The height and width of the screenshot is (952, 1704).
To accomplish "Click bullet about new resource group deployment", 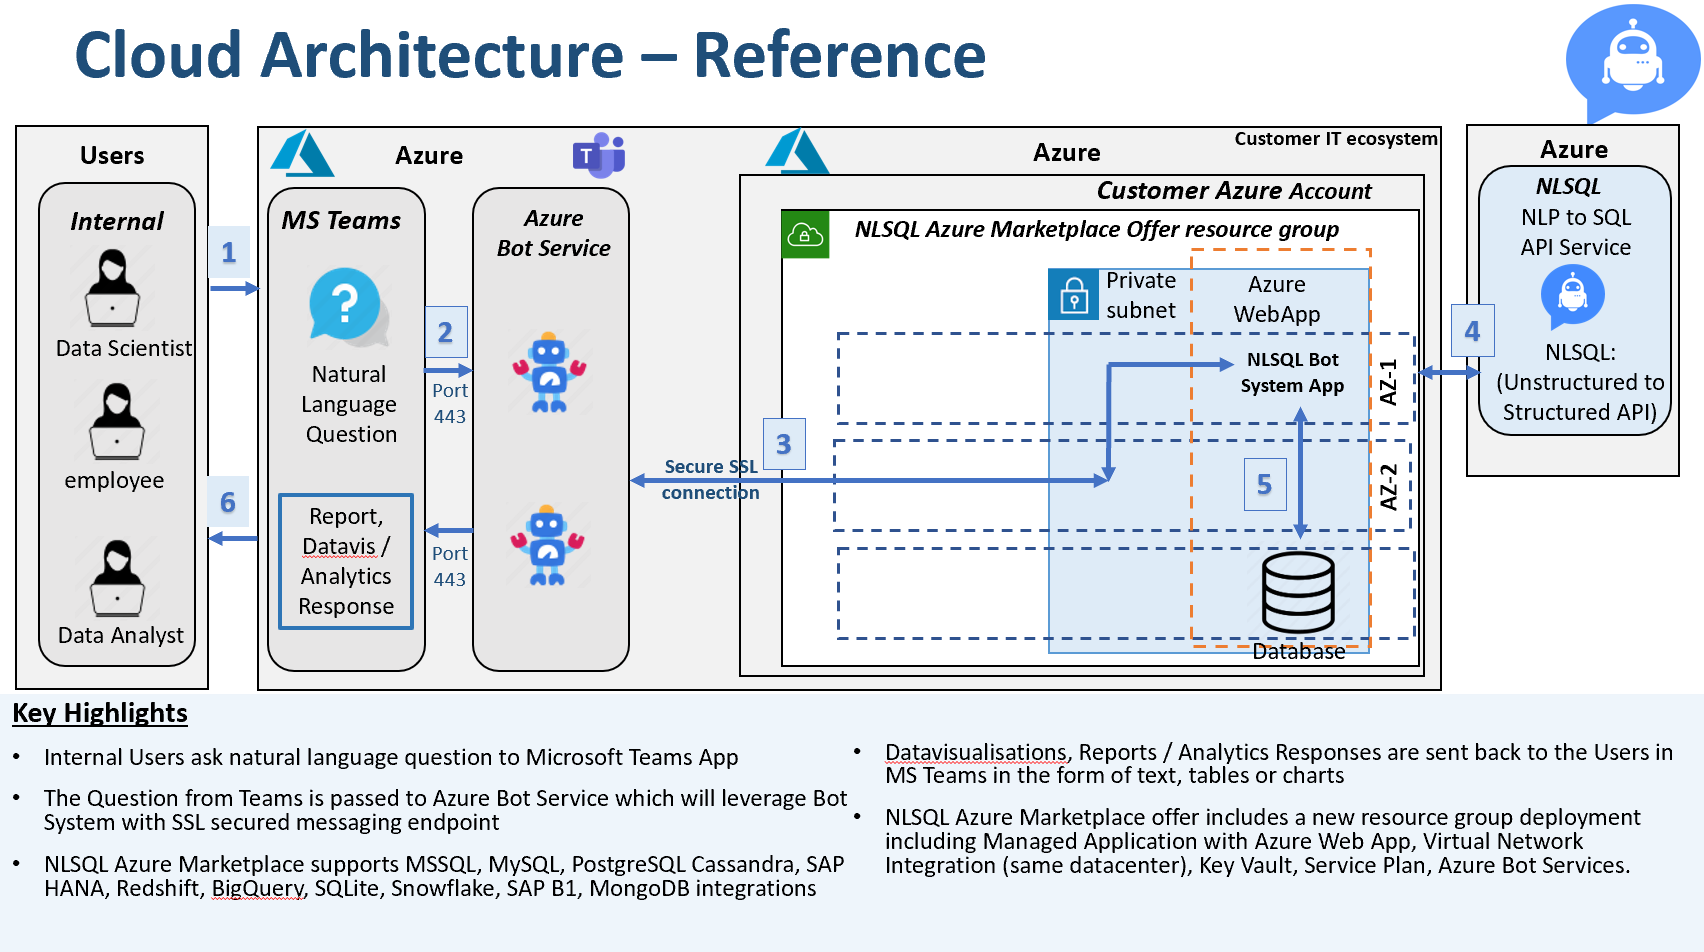I will click(1262, 841).
